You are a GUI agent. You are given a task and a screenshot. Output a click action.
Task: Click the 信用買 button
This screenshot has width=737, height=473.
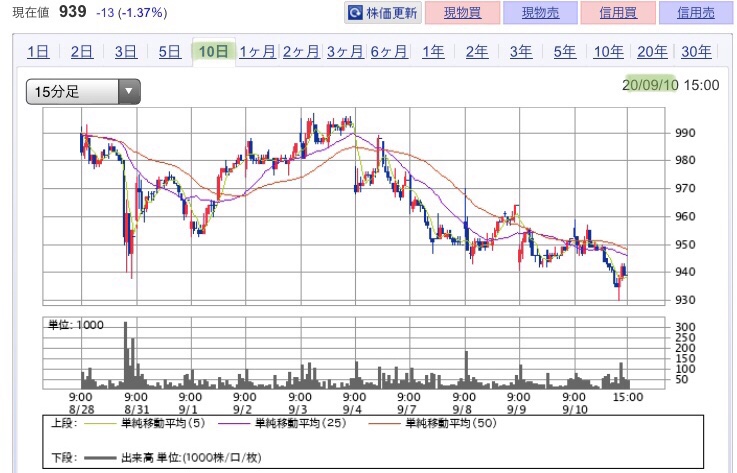(x=618, y=13)
